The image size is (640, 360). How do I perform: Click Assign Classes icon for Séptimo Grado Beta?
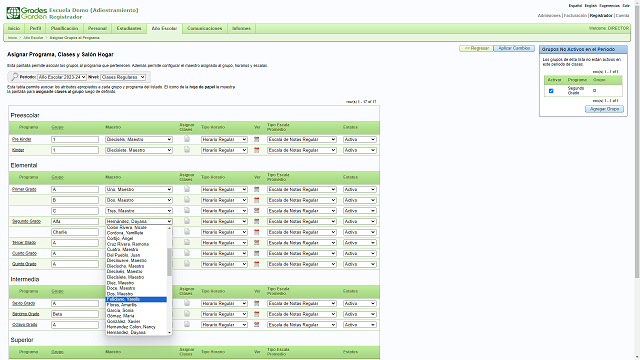click(x=187, y=313)
